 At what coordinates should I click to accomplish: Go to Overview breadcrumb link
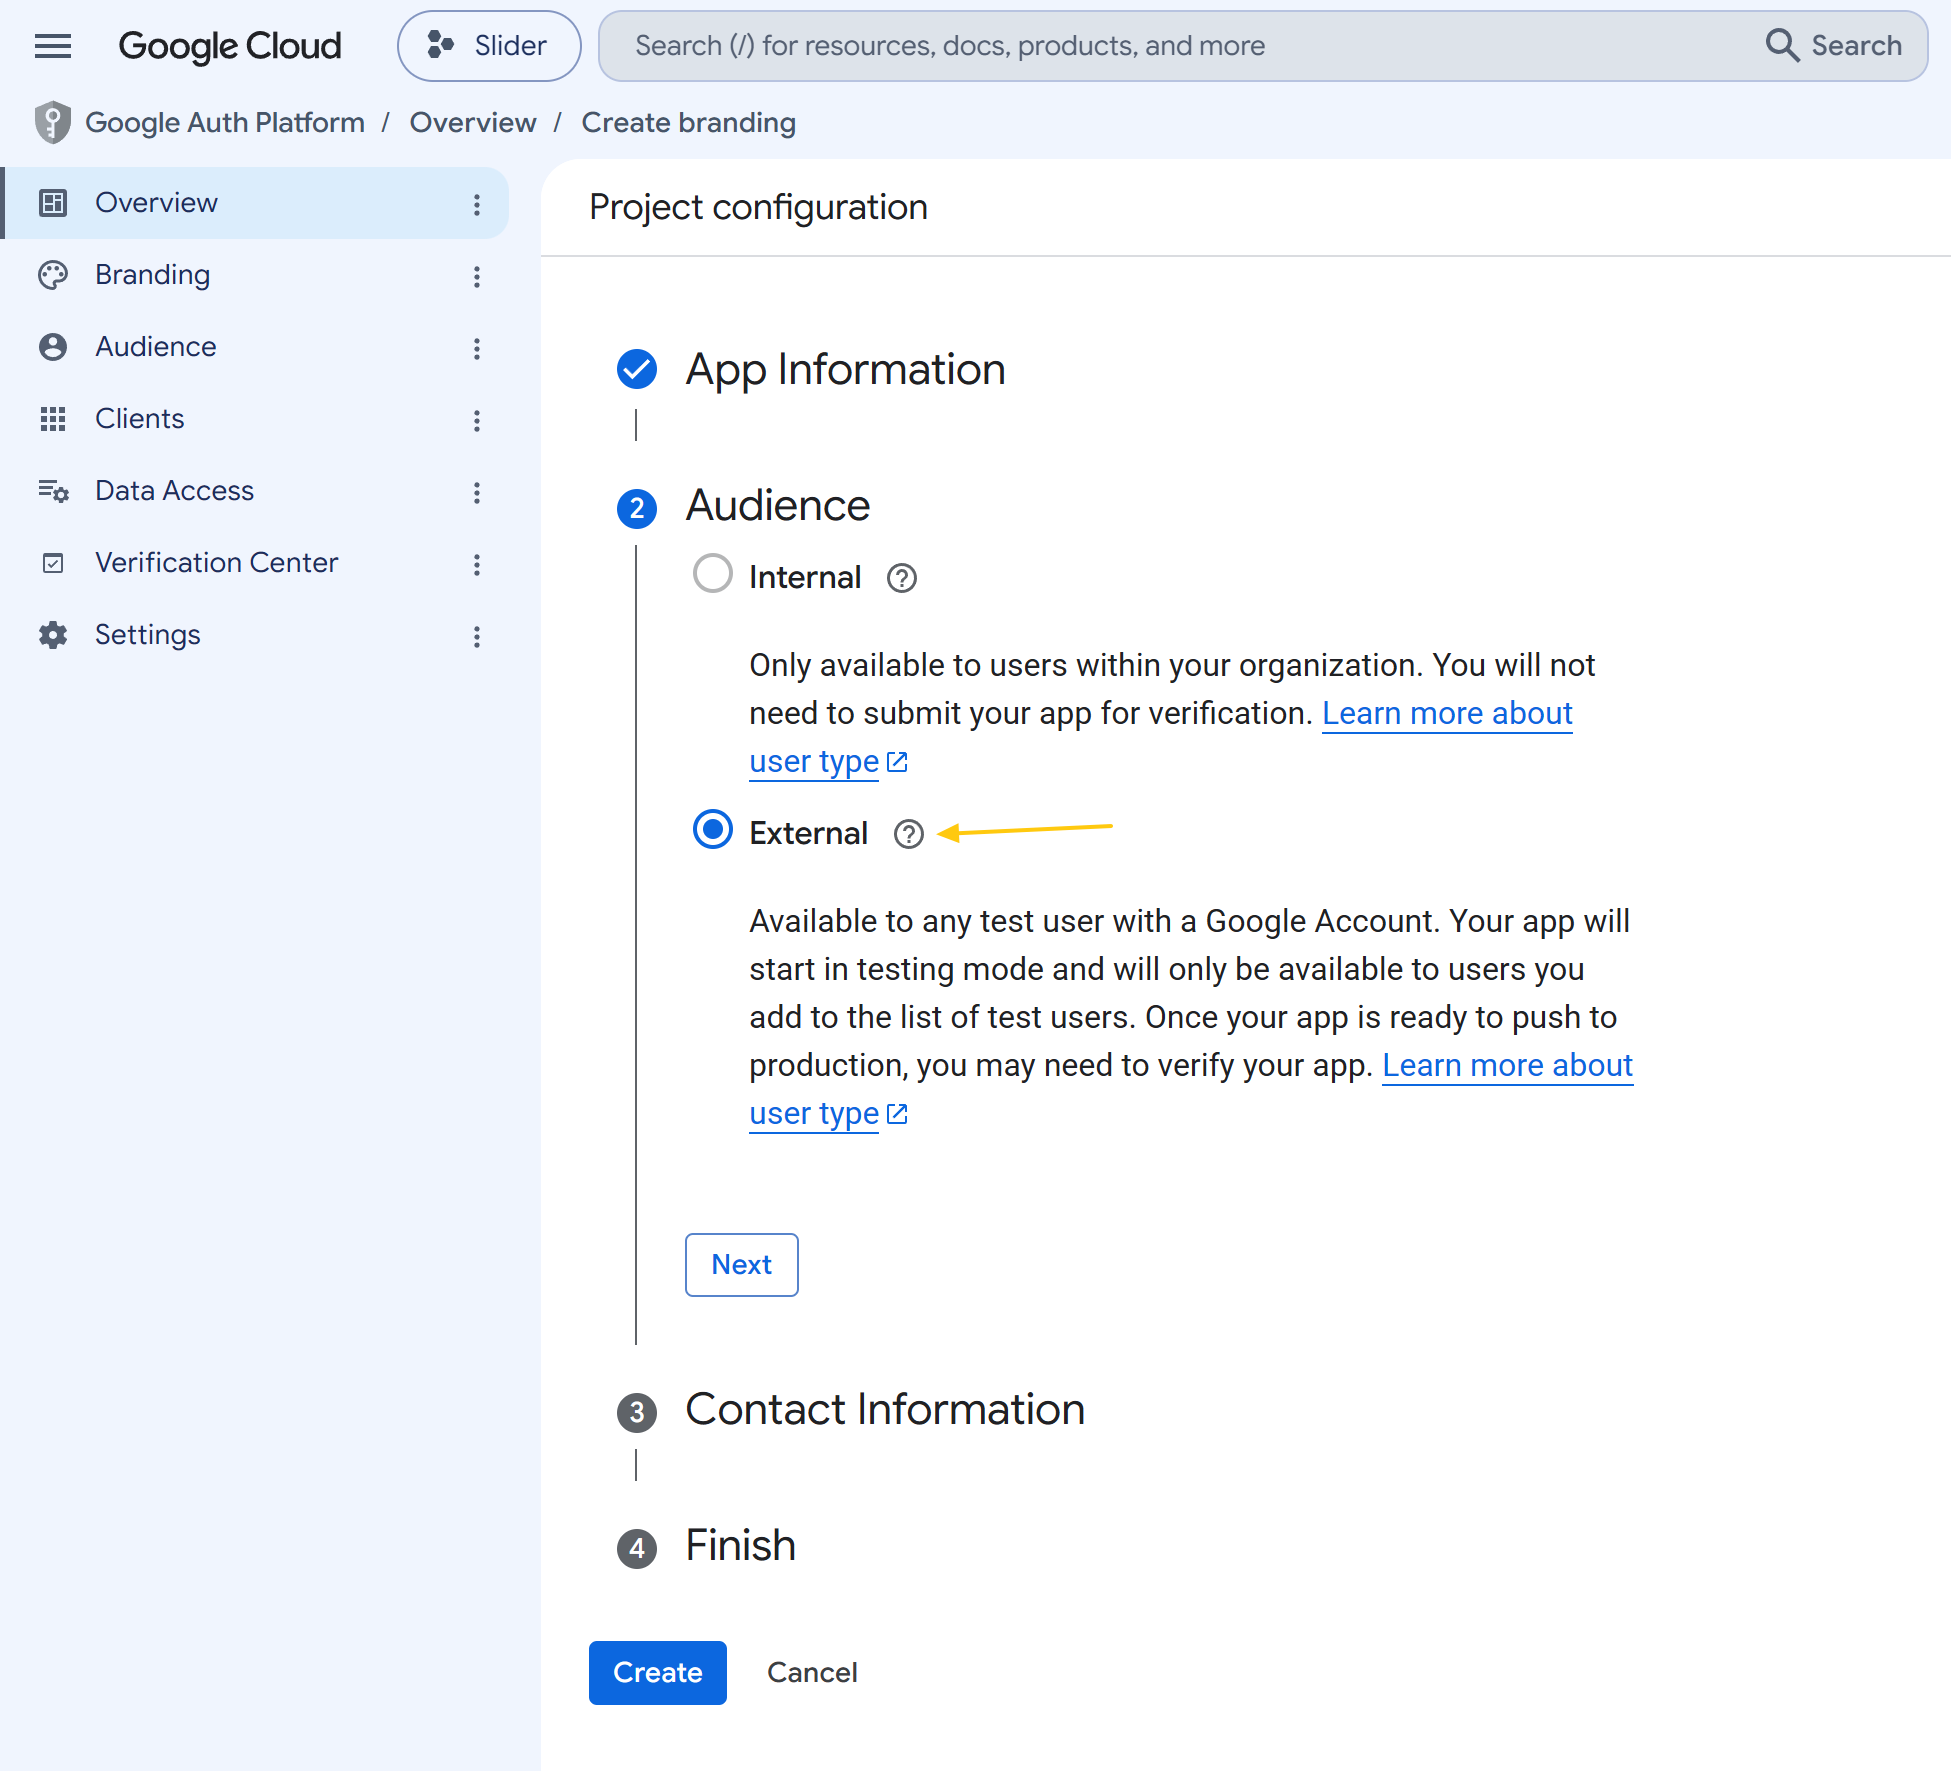(473, 123)
